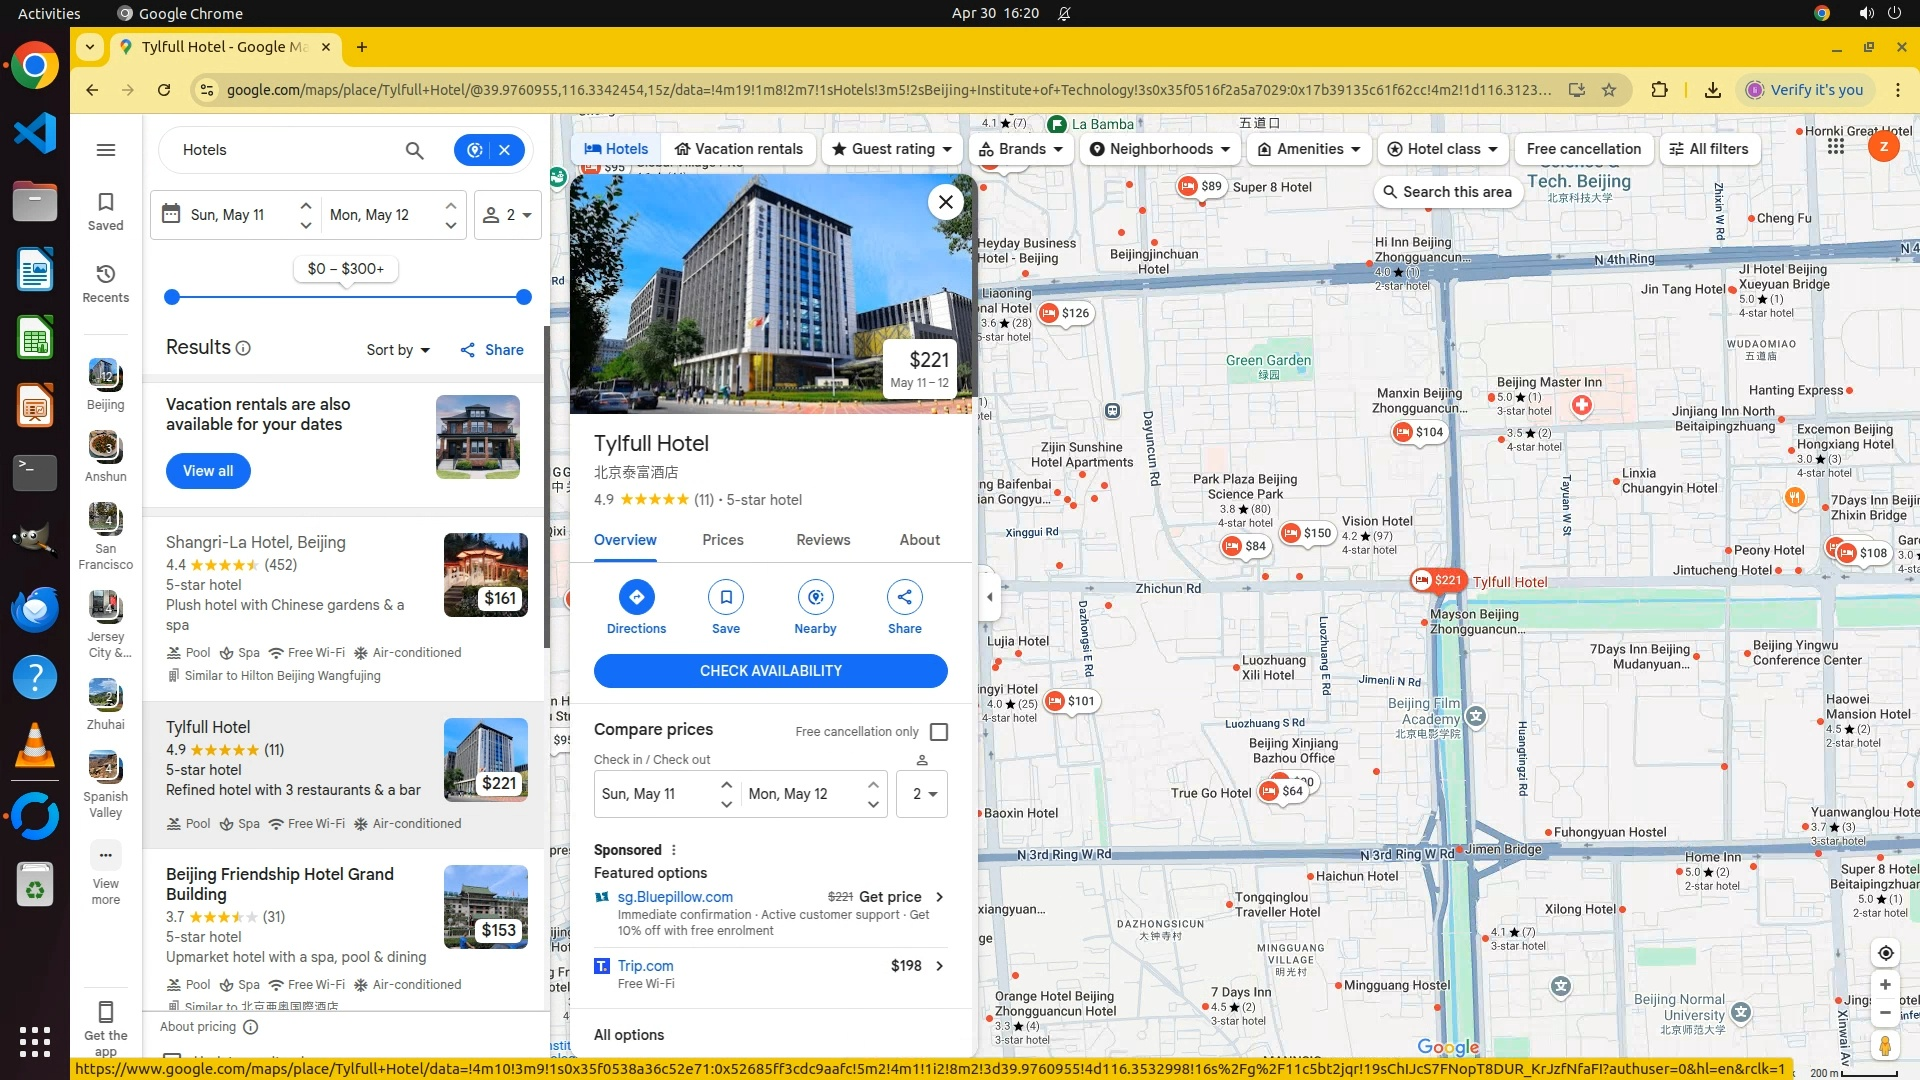
Task: Click the Recents history icon
Action: click(106, 274)
